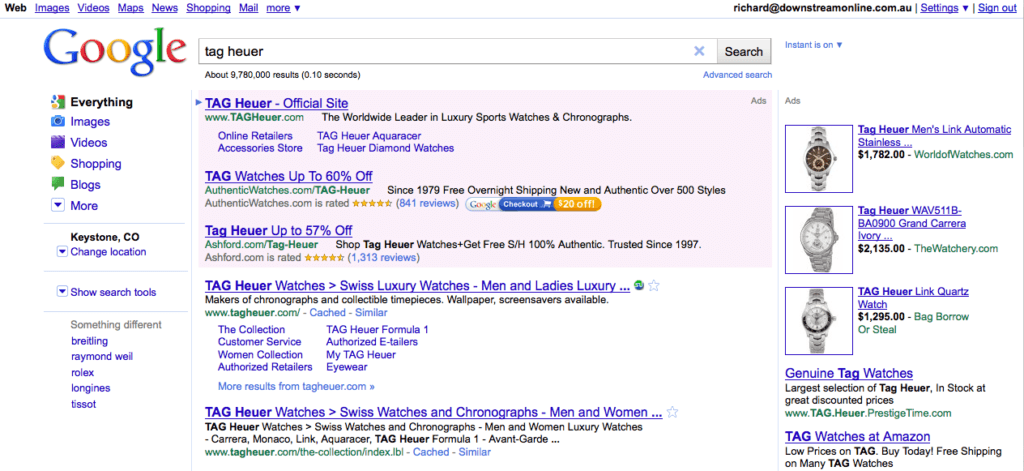Click Cached link for the-collection result
Viewport: 1024px width, 471px height.
click(x=432, y=452)
